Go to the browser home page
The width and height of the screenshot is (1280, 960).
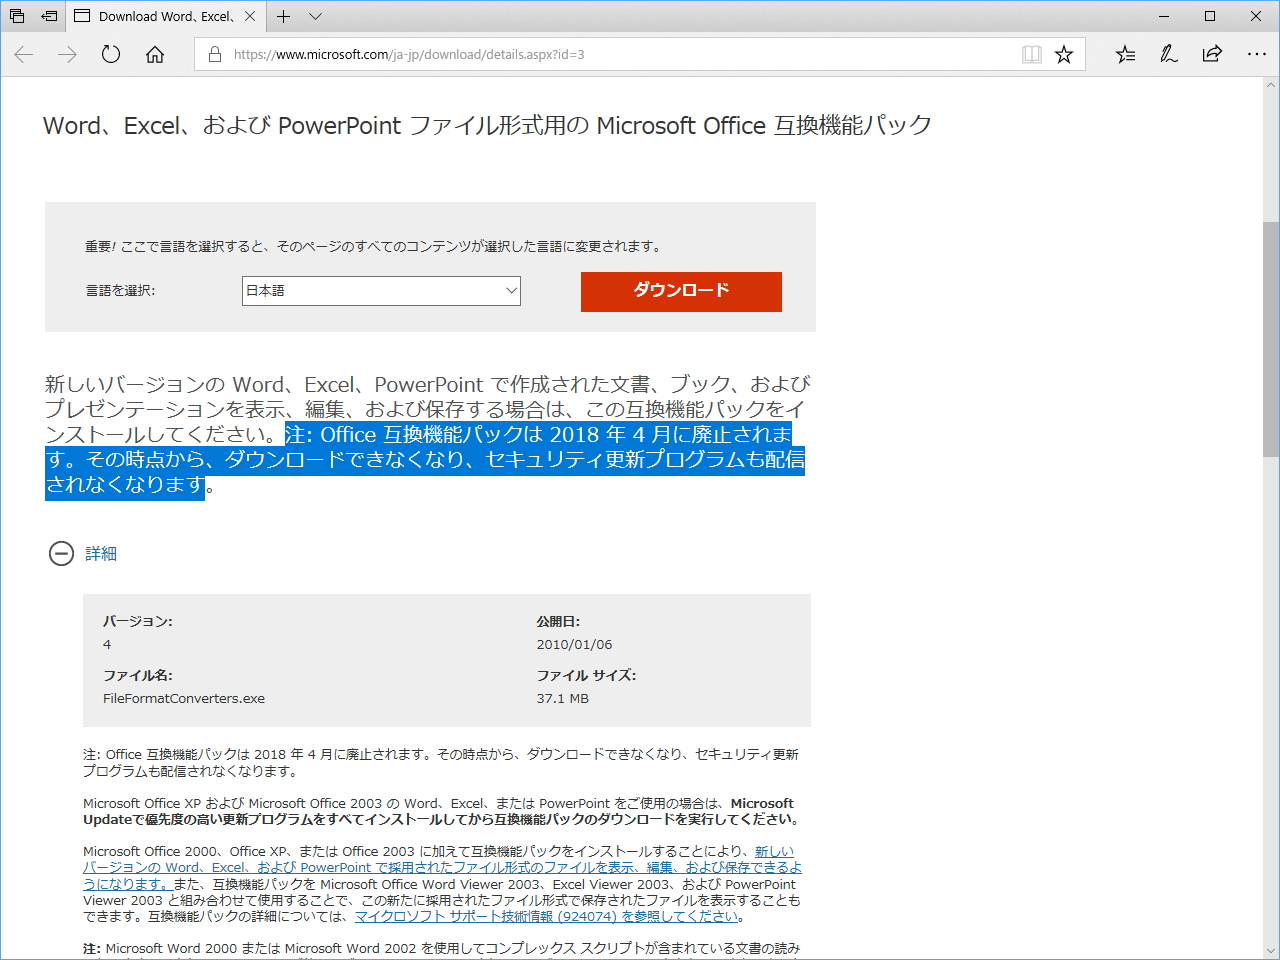pyautogui.click(x=154, y=55)
